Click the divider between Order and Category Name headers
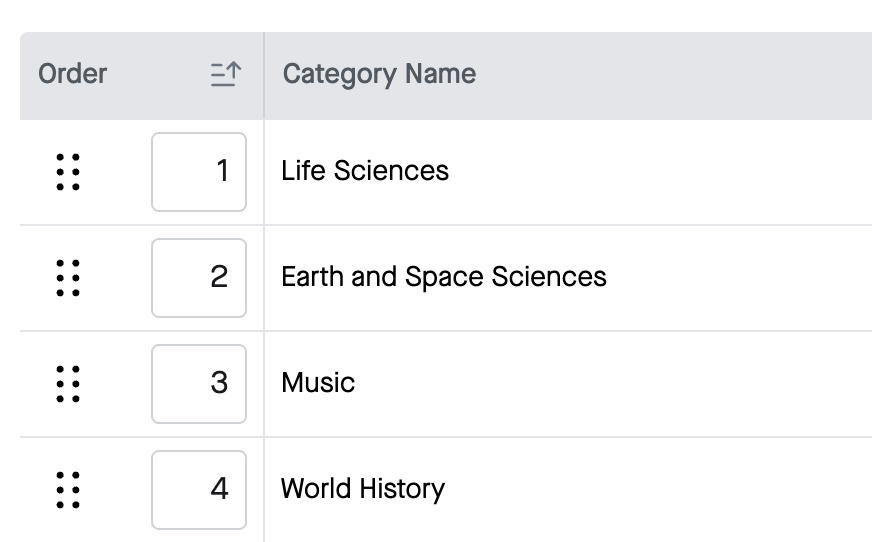The height and width of the screenshot is (542, 872). pyautogui.click(x=264, y=76)
